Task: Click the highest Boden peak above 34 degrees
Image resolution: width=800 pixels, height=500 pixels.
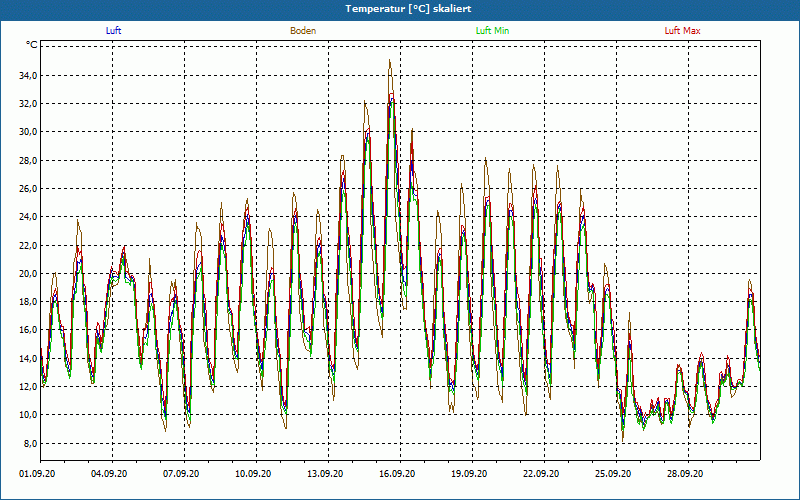Action: 390,61
